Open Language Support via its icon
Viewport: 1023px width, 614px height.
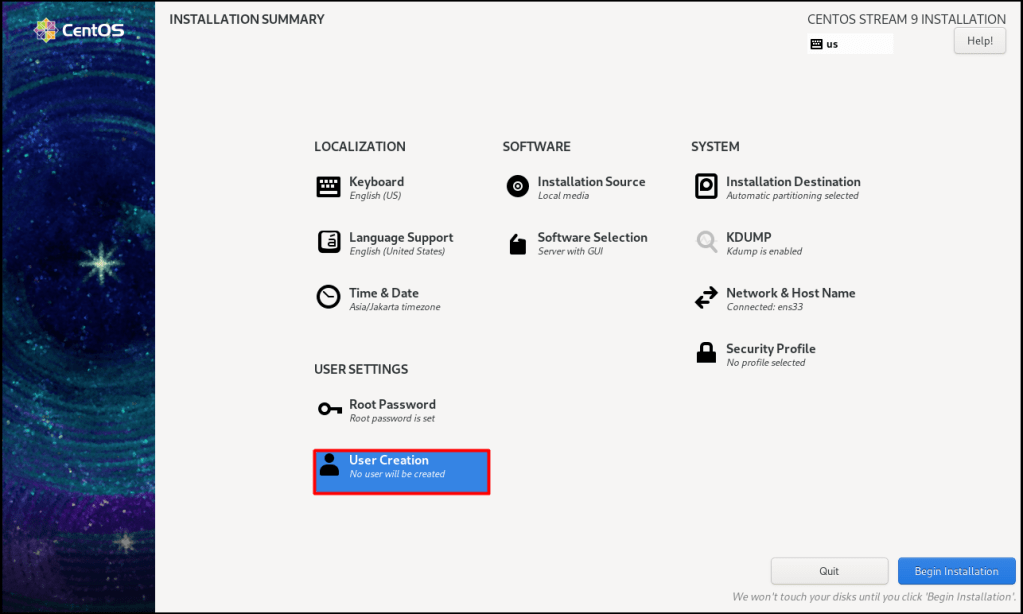coord(328,242)
